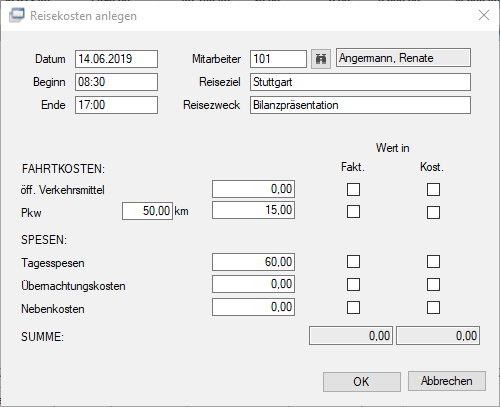
Task: Click the SUMME Fakt. total field
Action: tap(351, 336)
